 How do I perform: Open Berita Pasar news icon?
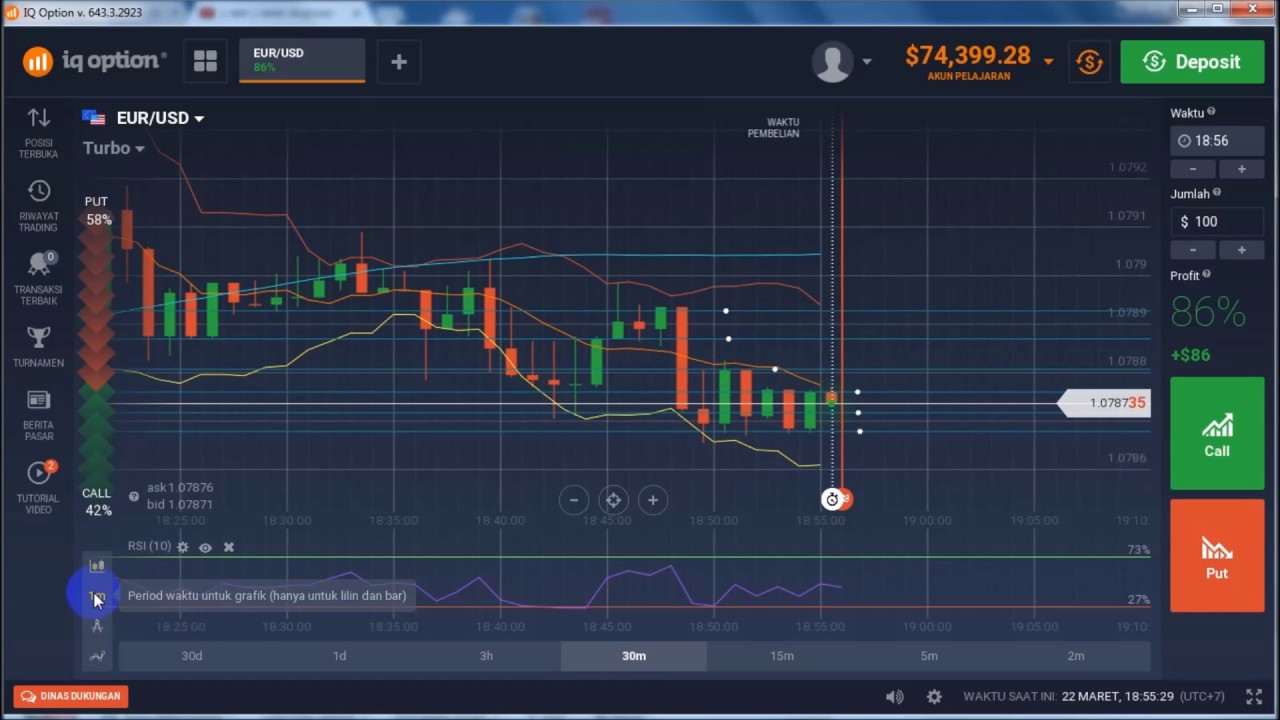[38, 415]
